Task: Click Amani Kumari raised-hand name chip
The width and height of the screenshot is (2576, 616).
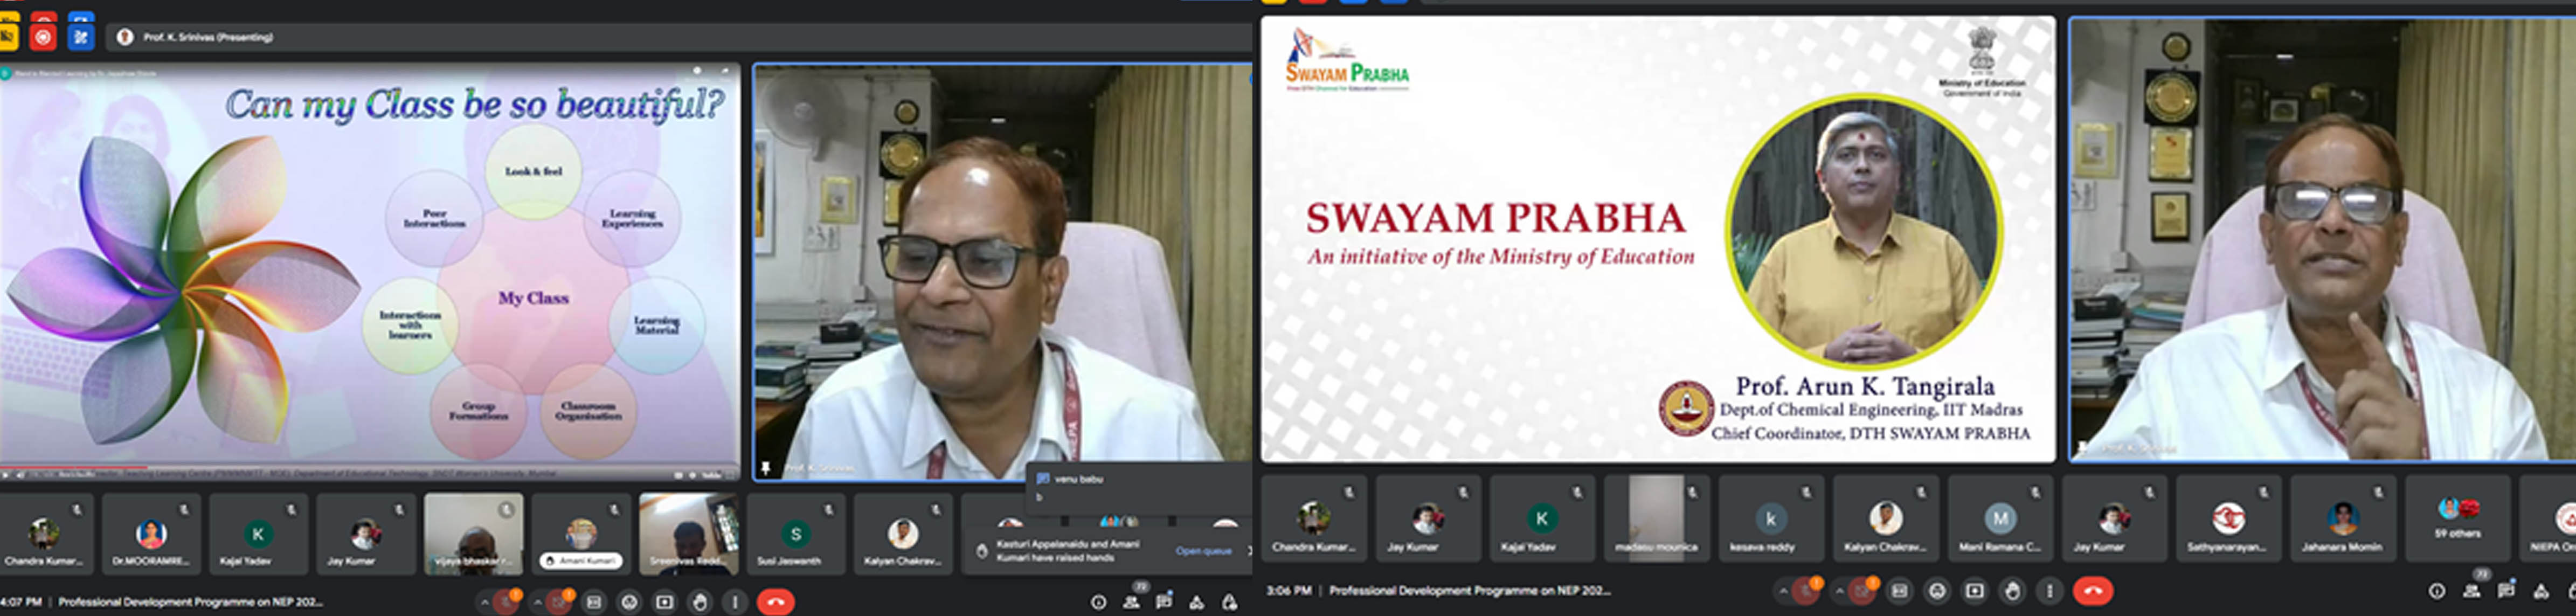Action: click(580, 561)
